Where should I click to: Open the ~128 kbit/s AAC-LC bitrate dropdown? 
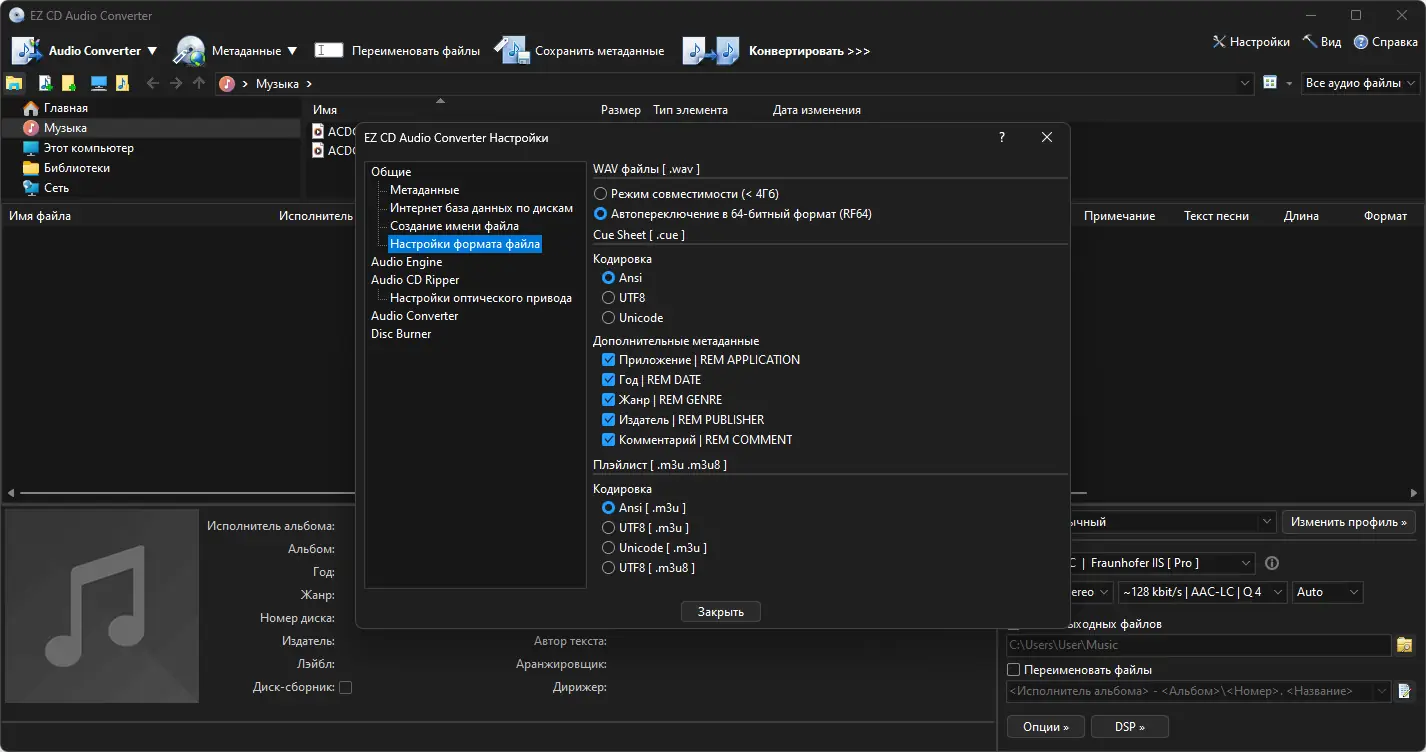(1203, 592)
